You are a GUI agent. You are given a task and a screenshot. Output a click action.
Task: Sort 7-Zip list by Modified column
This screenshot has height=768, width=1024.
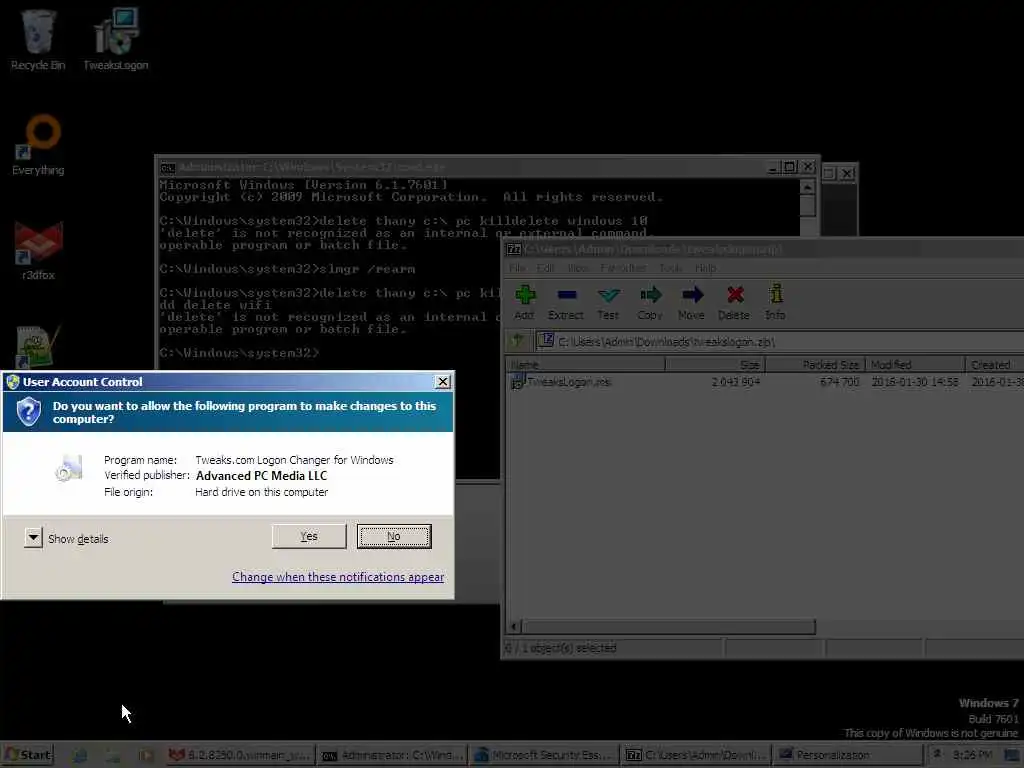point(915,364)
